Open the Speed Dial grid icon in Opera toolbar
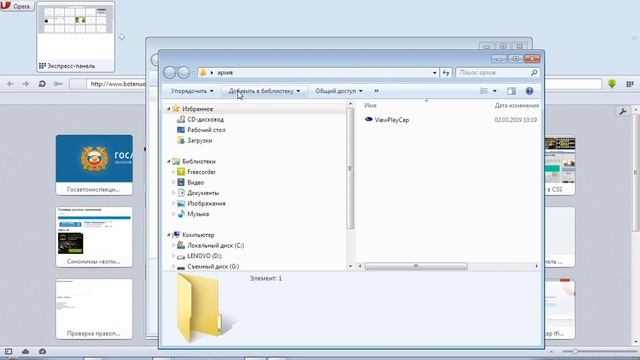This screenshot has height=360, width=640. [x=629, y=84]
